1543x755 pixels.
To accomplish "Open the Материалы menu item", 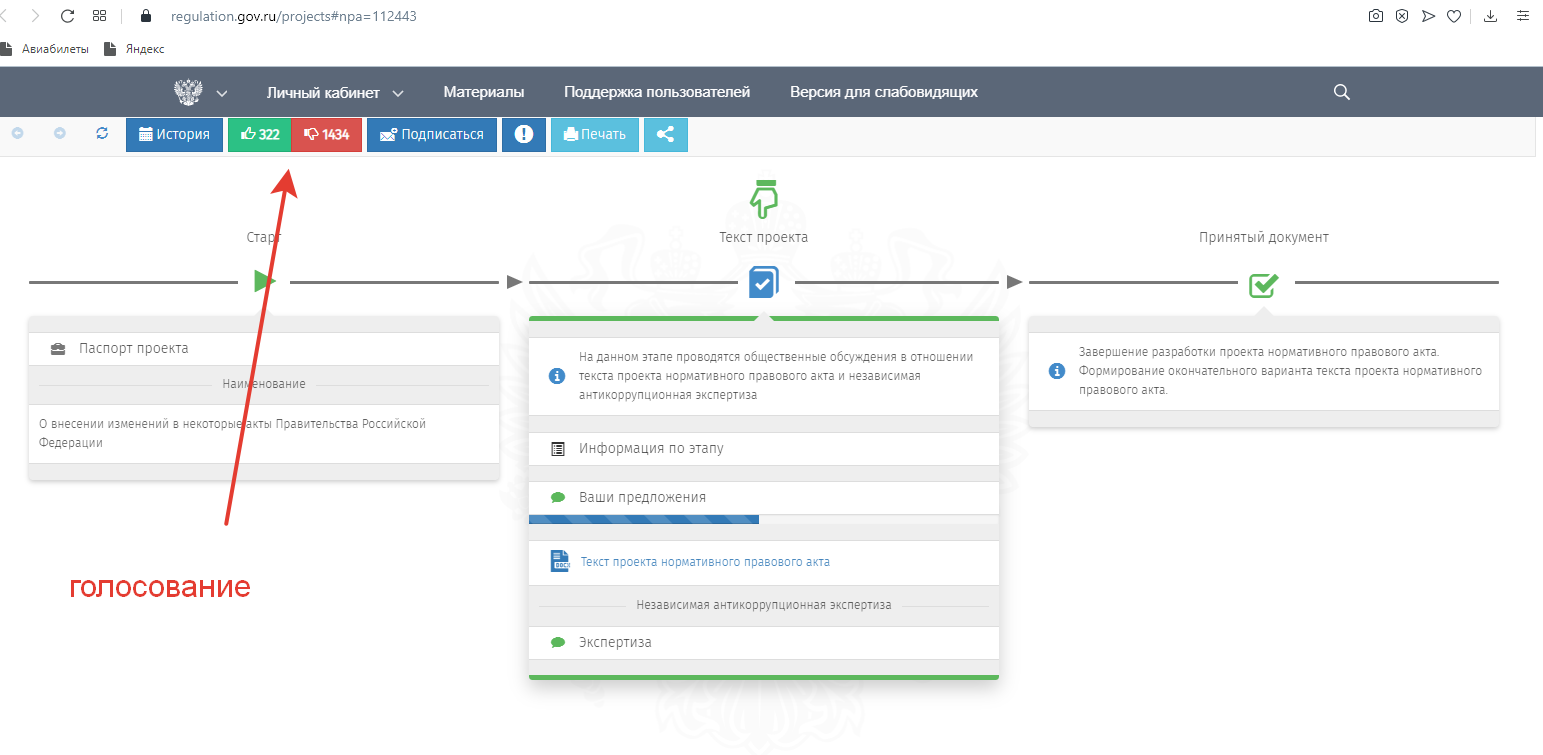I will [483, 92].
